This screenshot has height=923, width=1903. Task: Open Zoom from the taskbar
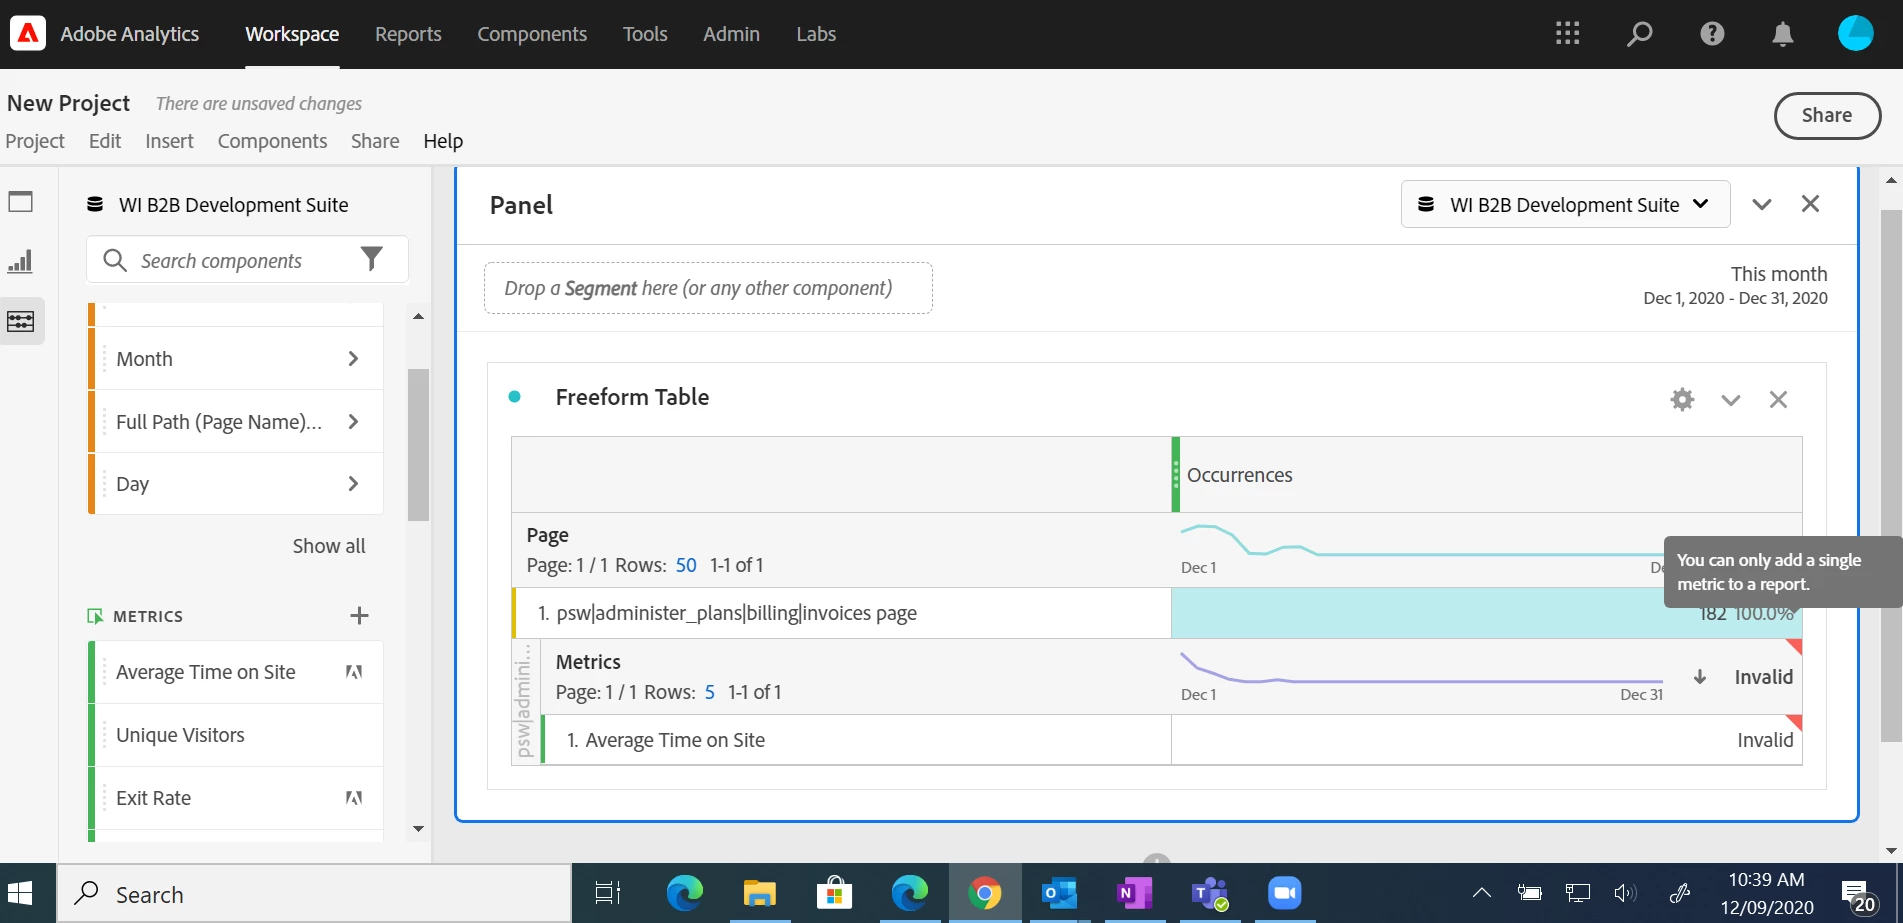point(1284,893)
